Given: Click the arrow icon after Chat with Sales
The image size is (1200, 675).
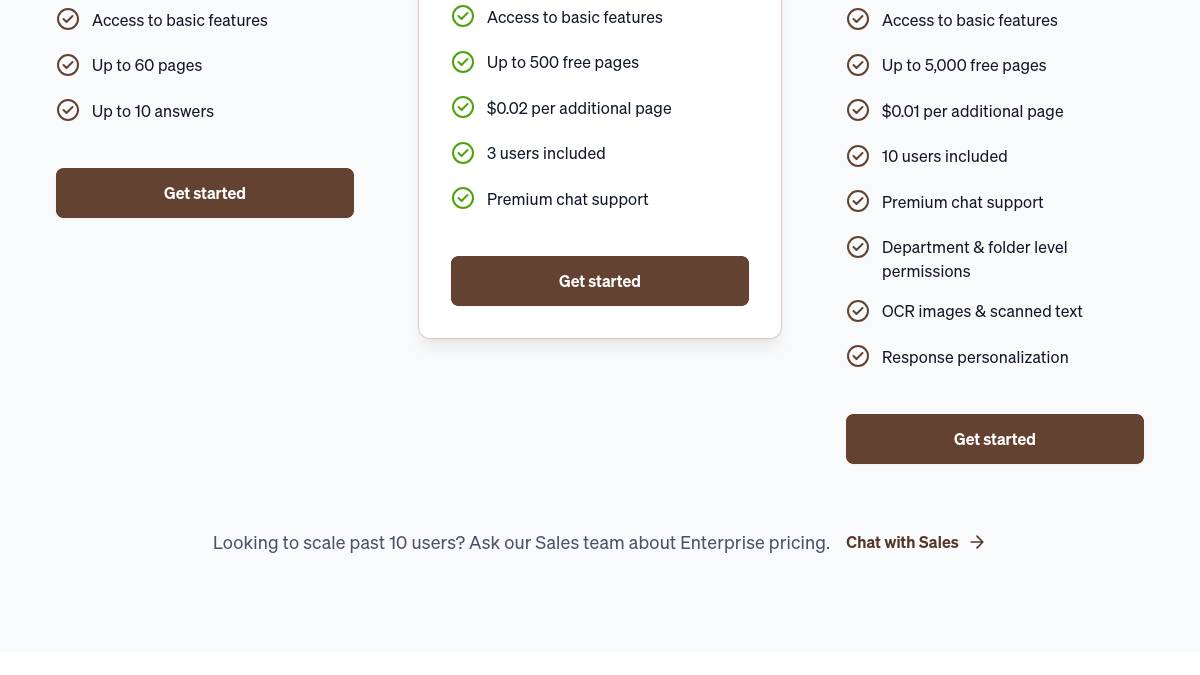Looking at the screenshot, I should (x=977, y=542).
